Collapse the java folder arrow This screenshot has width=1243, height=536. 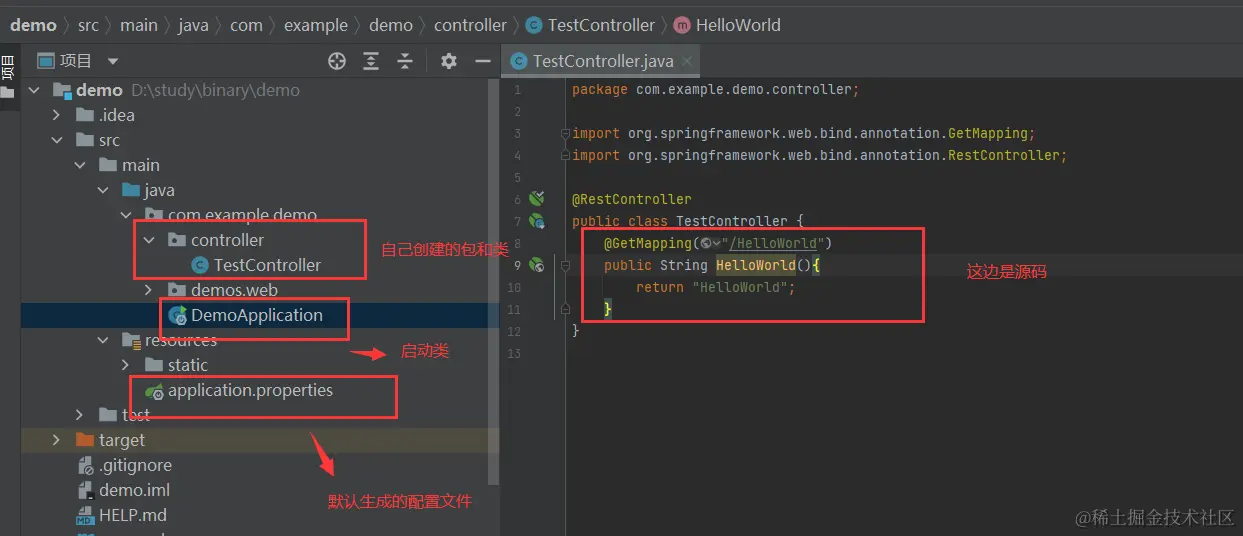point(104,190)
